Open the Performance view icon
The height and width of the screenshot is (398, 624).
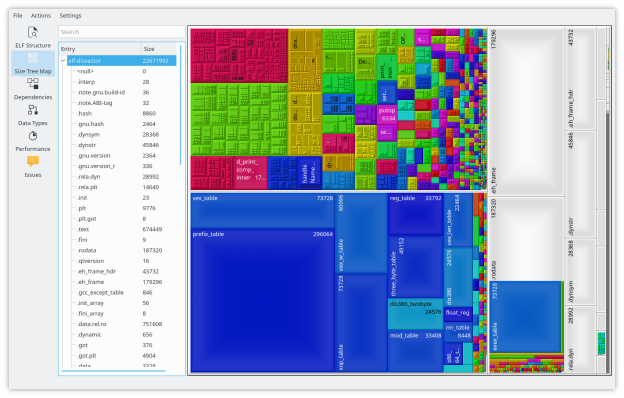[x=33, y=136]
